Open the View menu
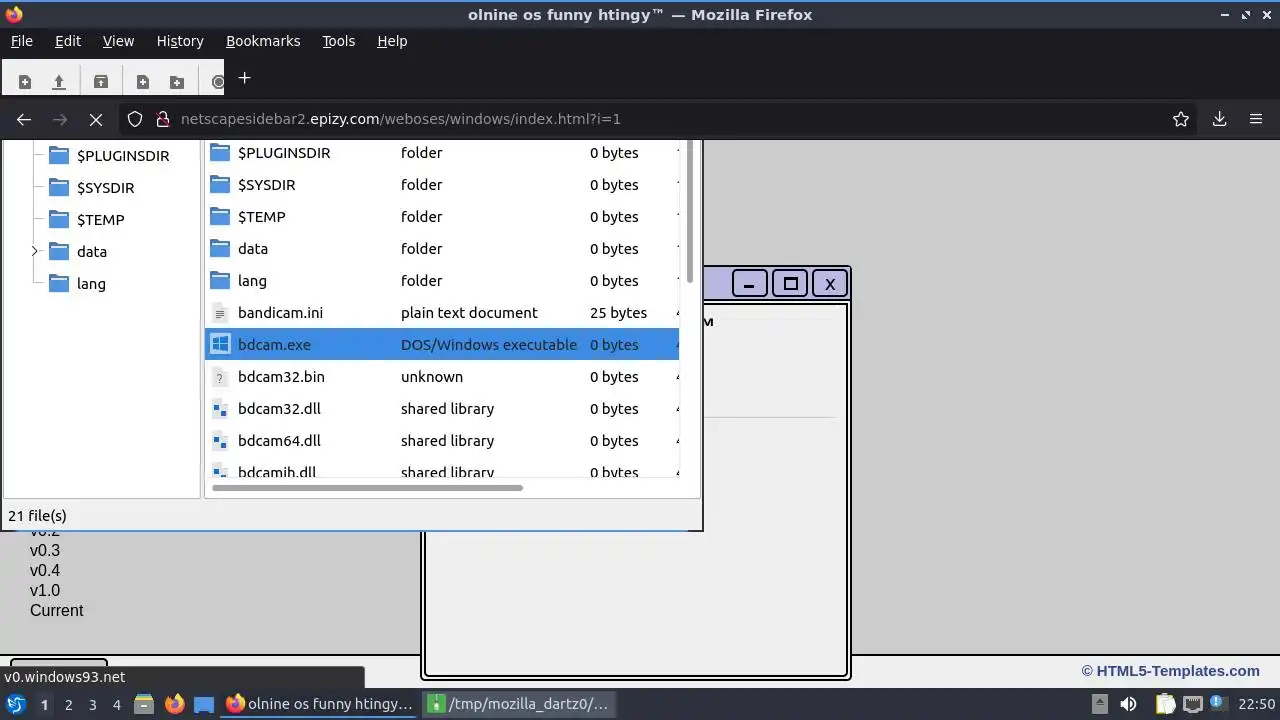Viewport: 1280px width, 720px height. (x=118, y=41)
